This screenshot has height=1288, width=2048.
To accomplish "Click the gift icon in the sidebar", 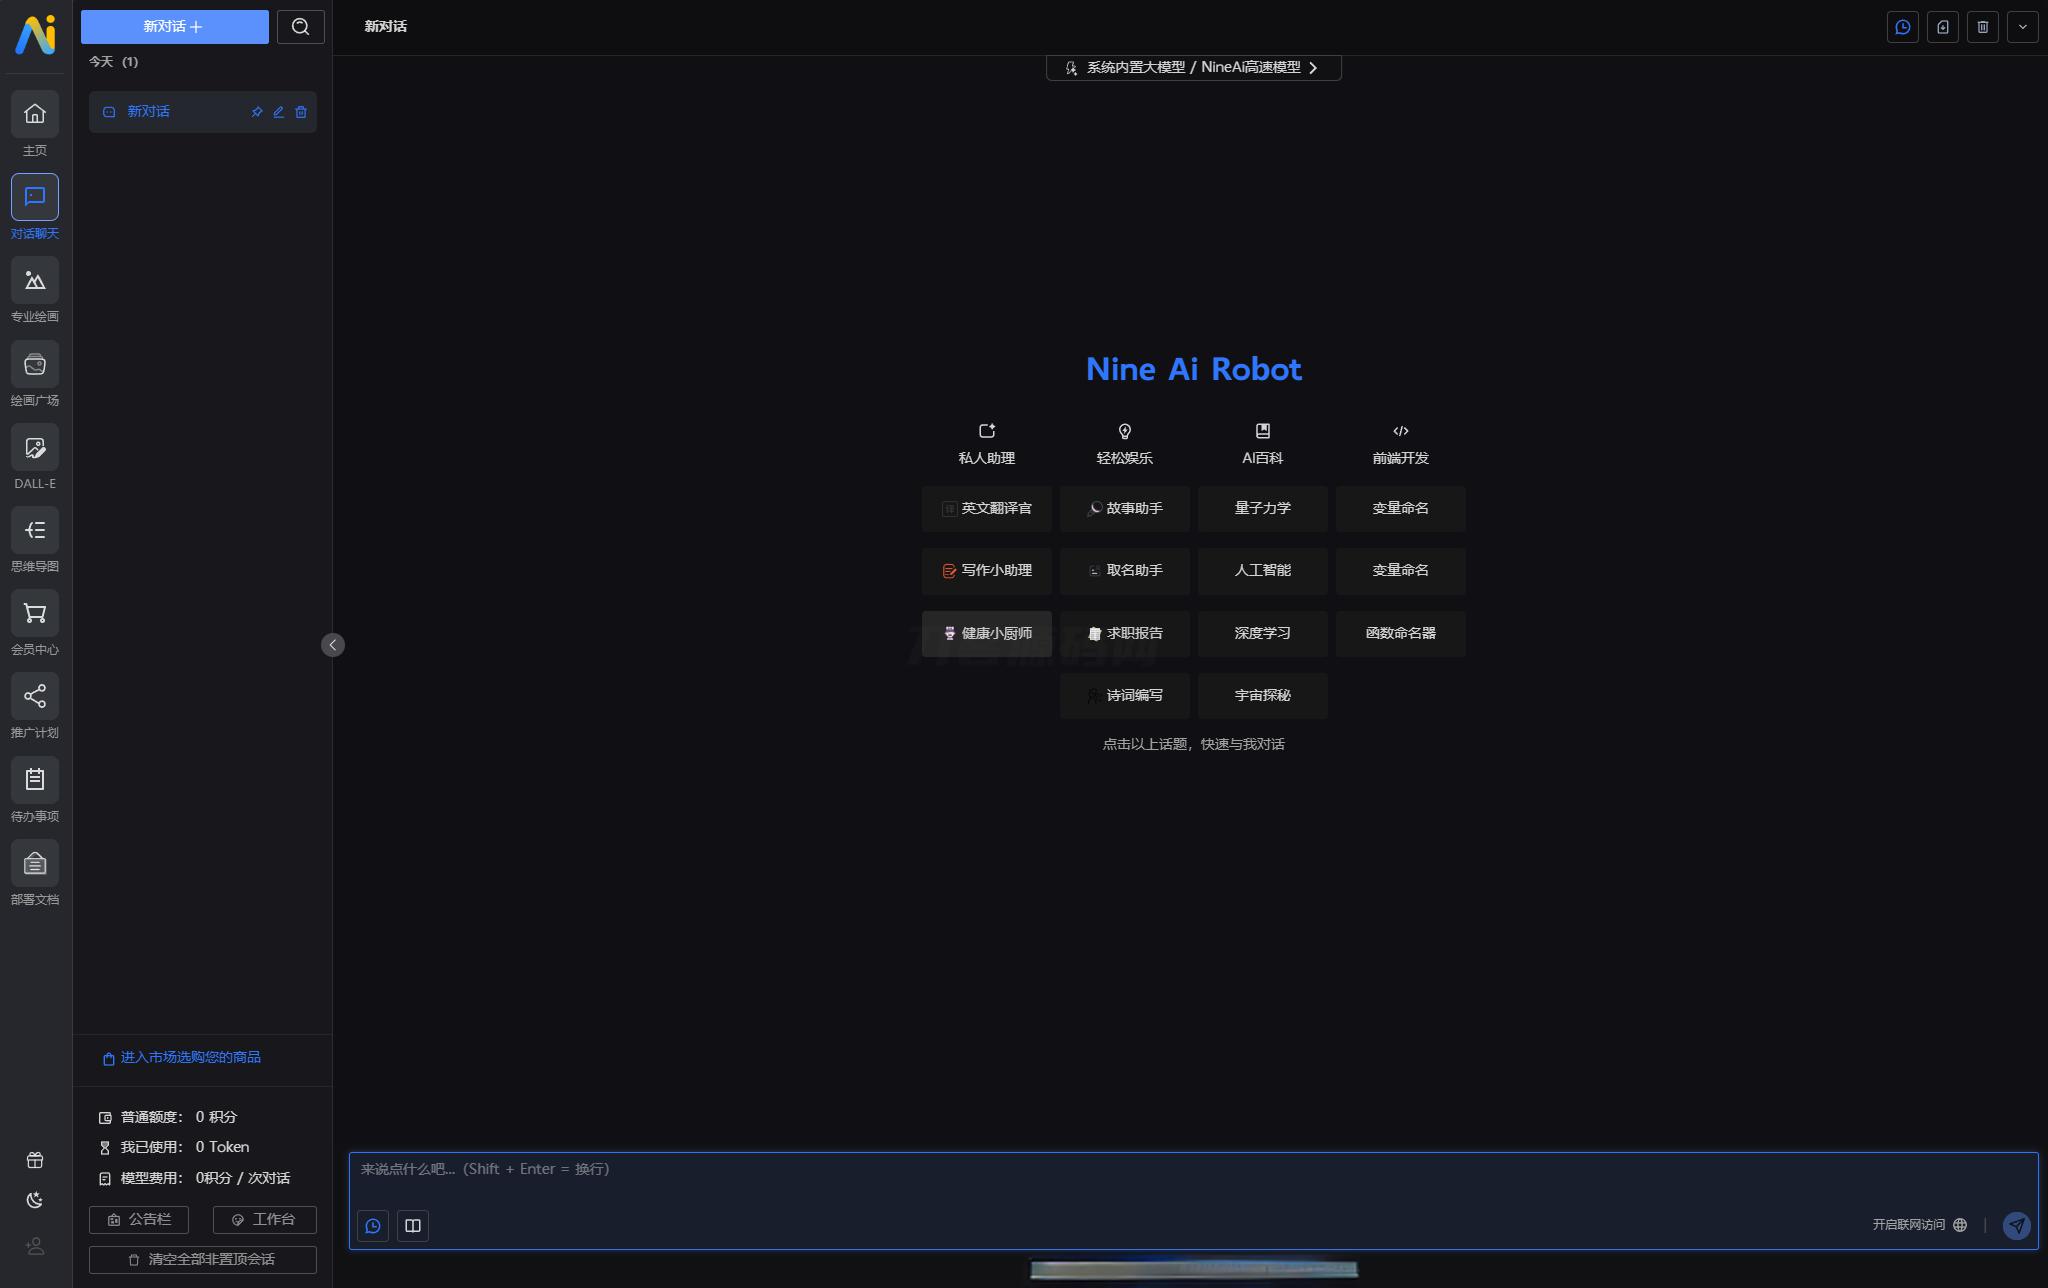I will tap(35, 1160).
